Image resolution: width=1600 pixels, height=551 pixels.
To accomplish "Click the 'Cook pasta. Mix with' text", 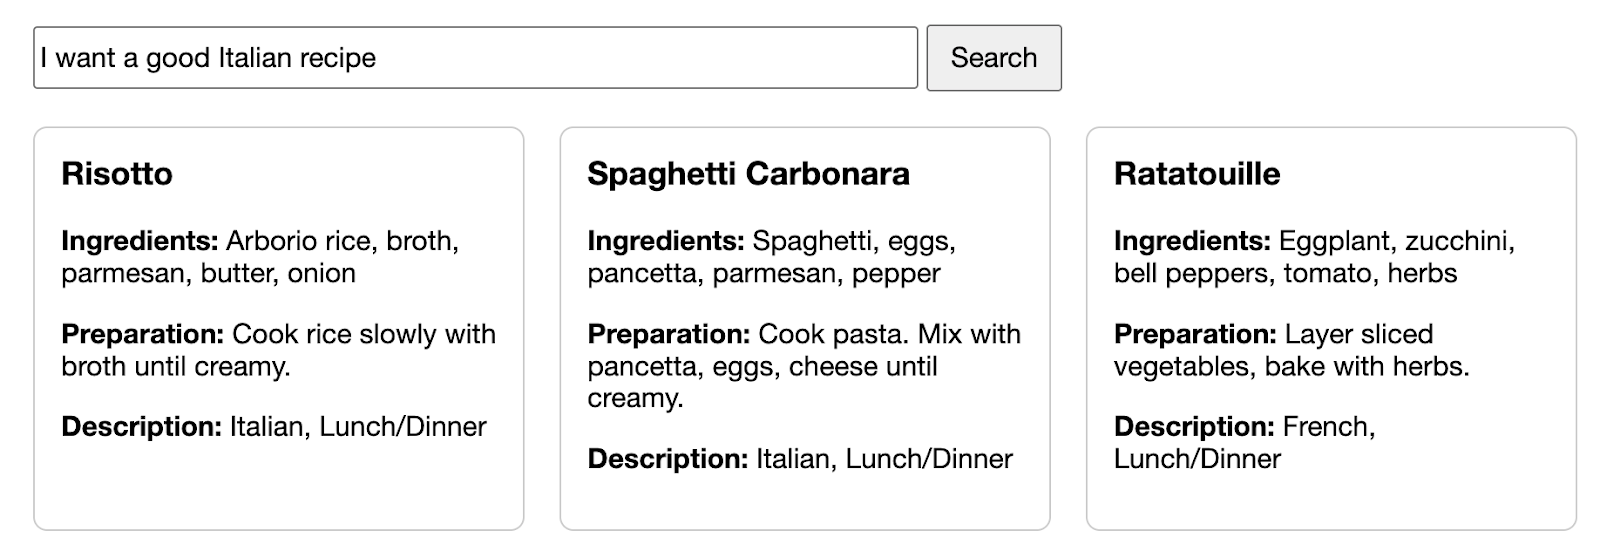I will (x=889, y=334).
